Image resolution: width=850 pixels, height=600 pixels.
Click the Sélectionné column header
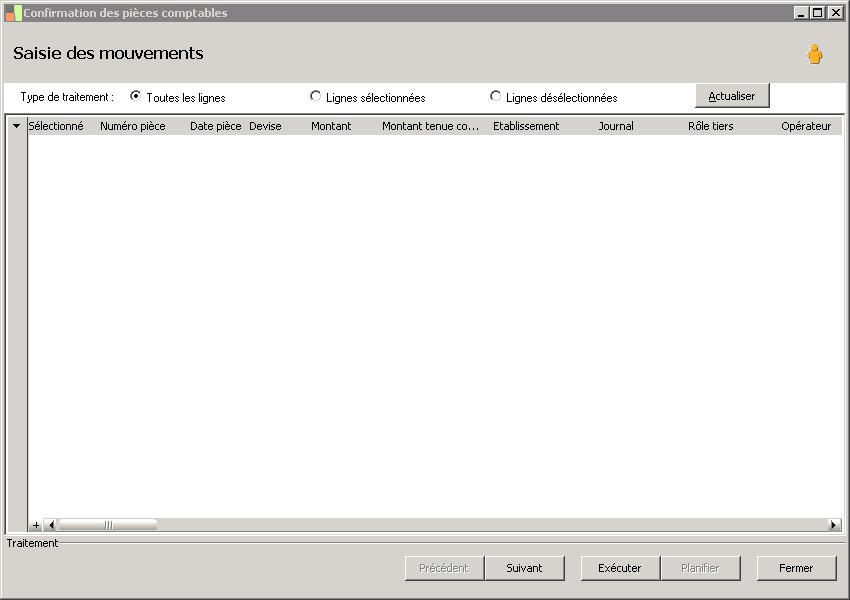tap(56, 126)
